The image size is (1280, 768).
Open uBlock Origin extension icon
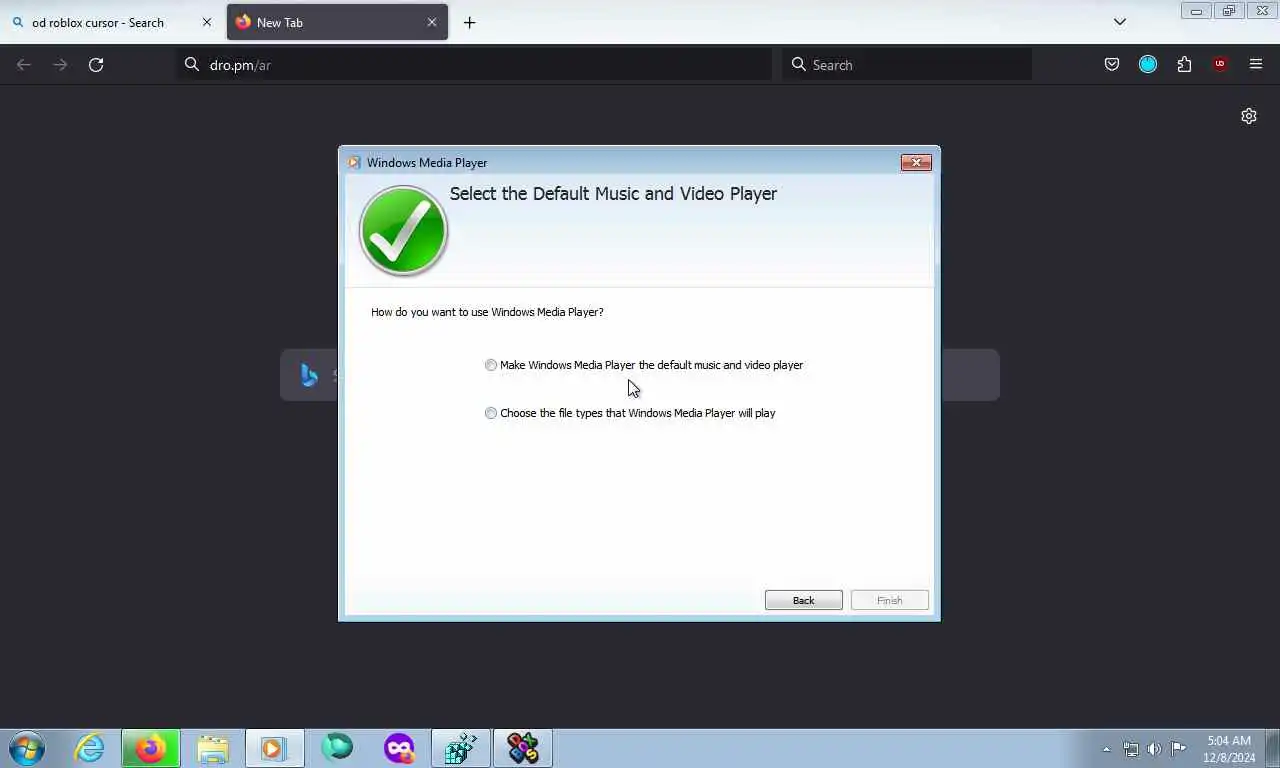click(1220, 64)
